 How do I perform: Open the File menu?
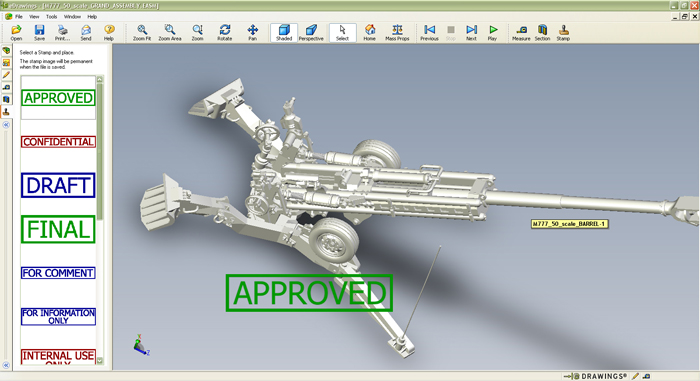click(19, 17)
